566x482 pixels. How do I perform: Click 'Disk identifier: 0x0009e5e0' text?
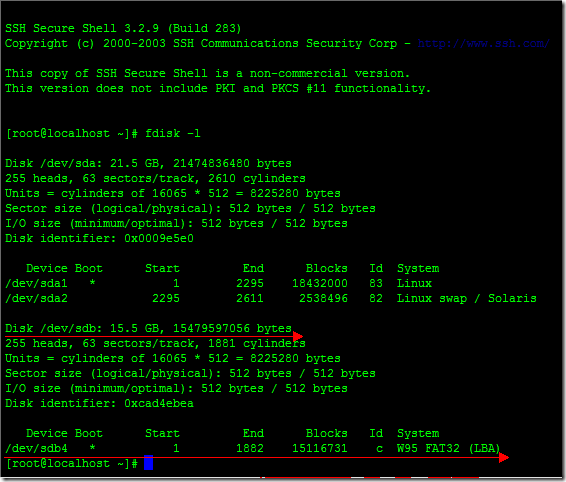[x=99, y=239]
